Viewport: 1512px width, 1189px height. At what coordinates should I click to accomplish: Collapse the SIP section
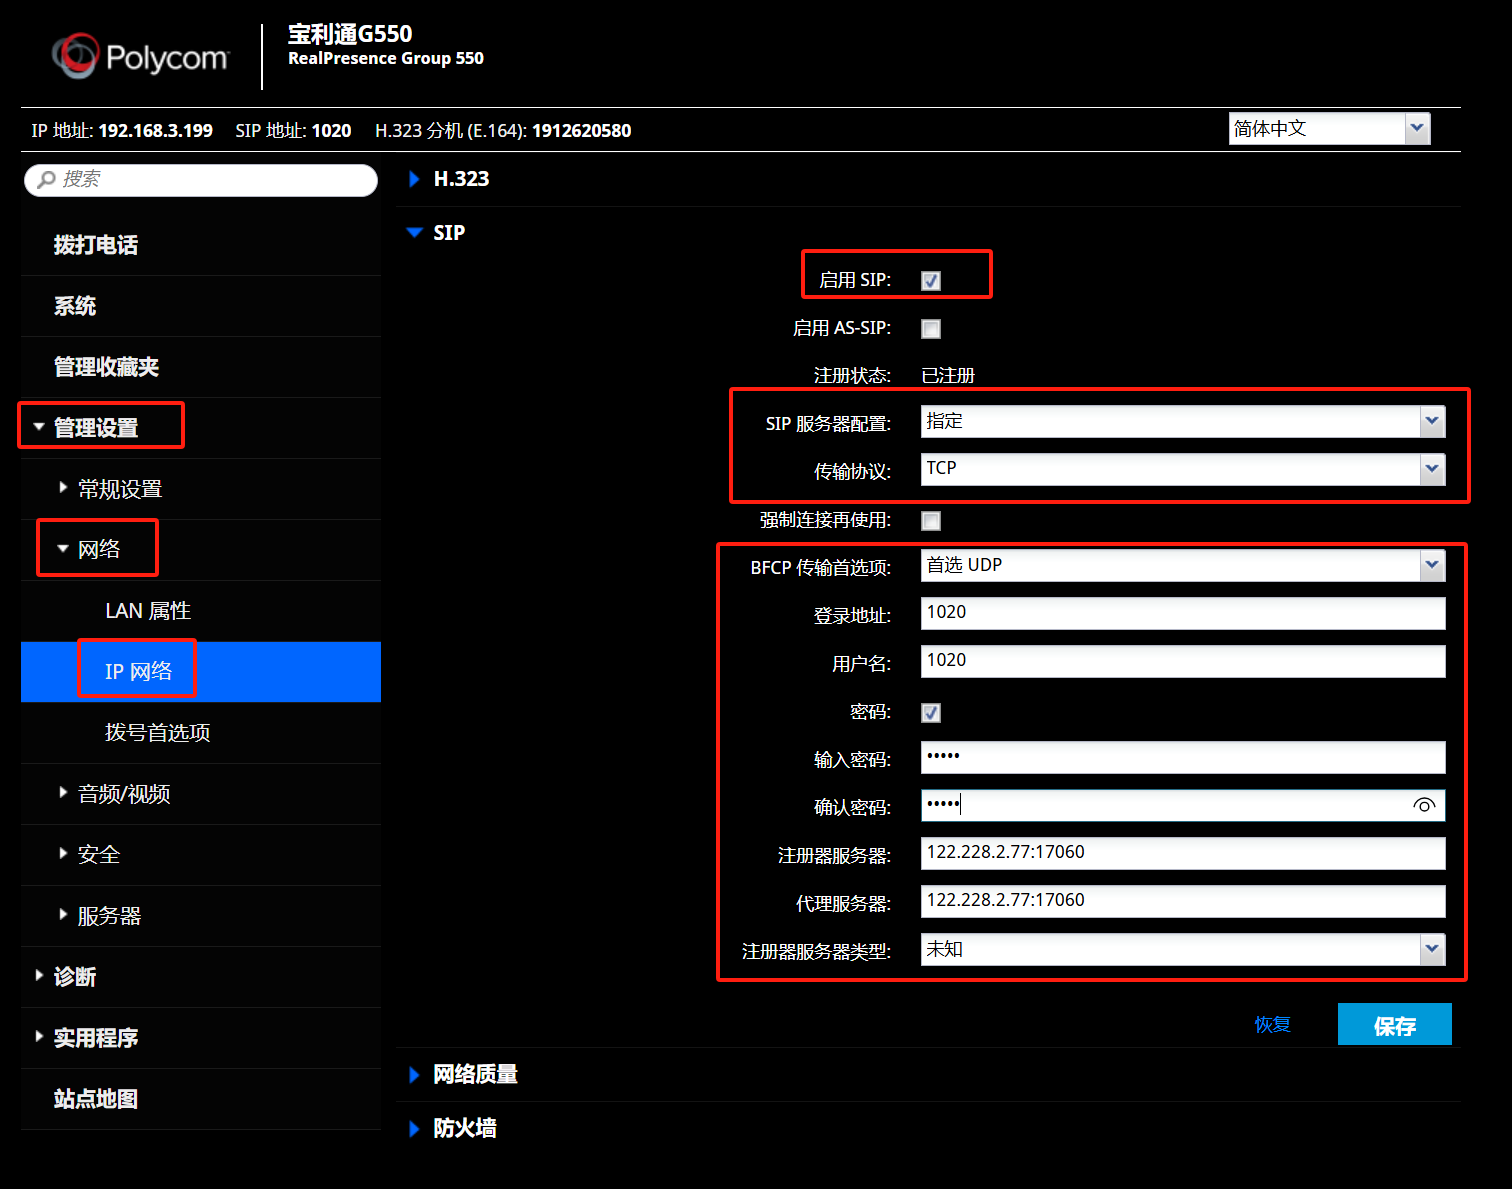(x=415, y=233)
